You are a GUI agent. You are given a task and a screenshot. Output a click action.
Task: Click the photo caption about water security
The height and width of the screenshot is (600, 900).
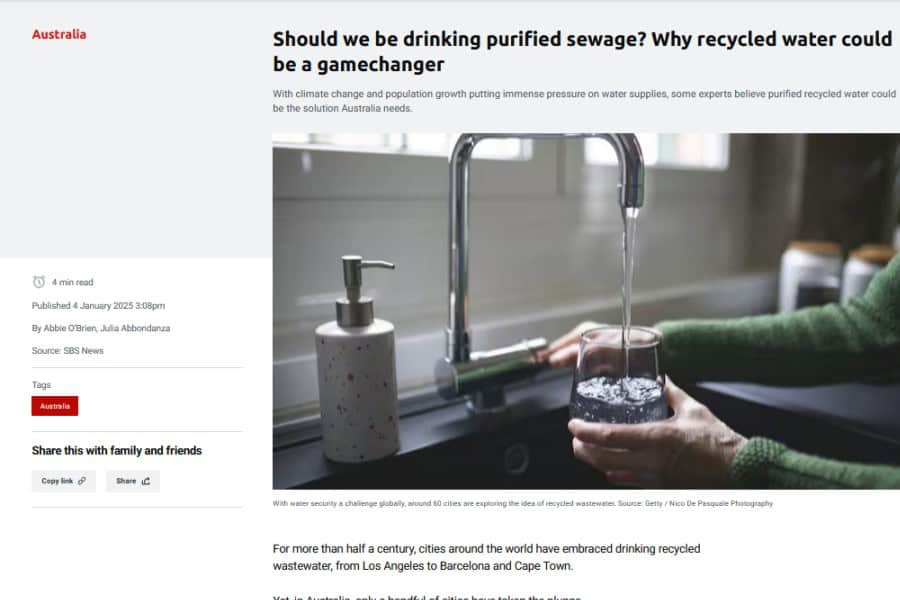point(522,503)
